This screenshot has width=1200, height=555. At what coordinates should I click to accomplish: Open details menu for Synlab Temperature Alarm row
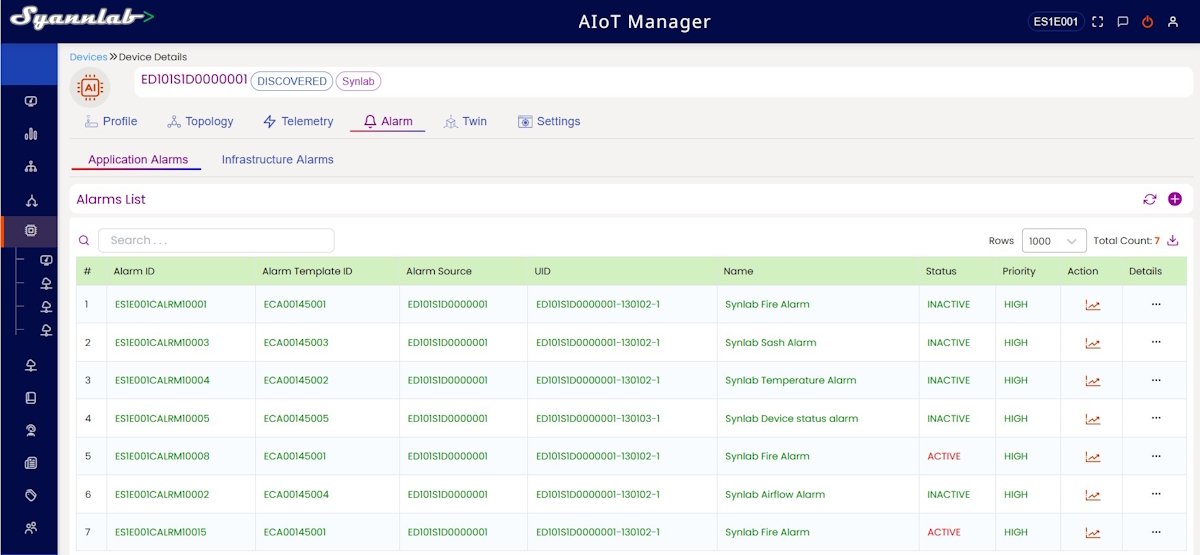tap(1156, 380)
